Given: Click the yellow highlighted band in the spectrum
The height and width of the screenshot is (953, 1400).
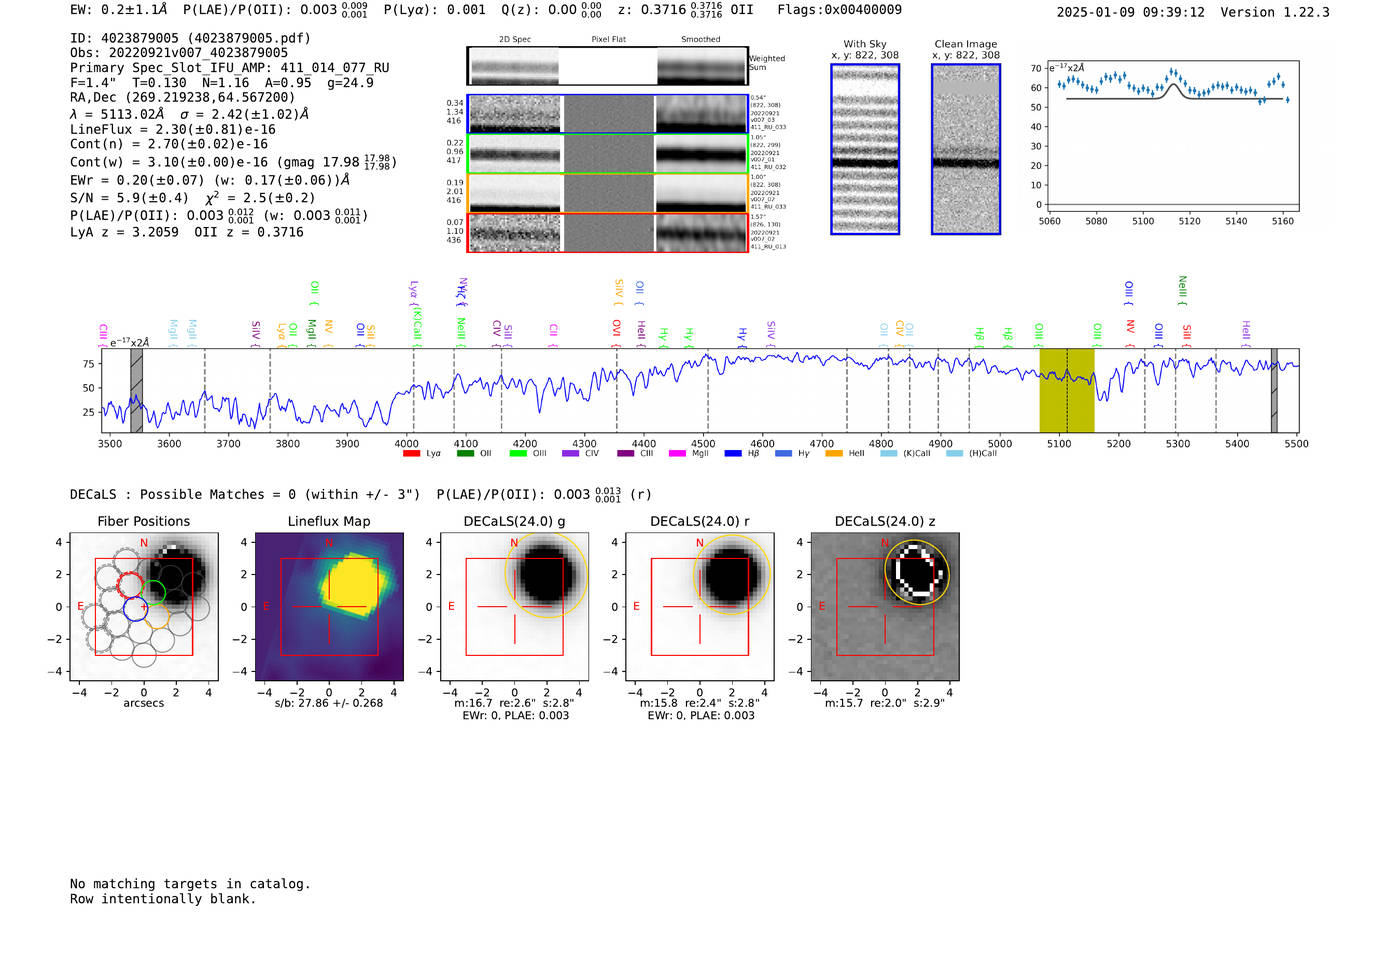Looking at the screenshot, I should point(1067,390).
